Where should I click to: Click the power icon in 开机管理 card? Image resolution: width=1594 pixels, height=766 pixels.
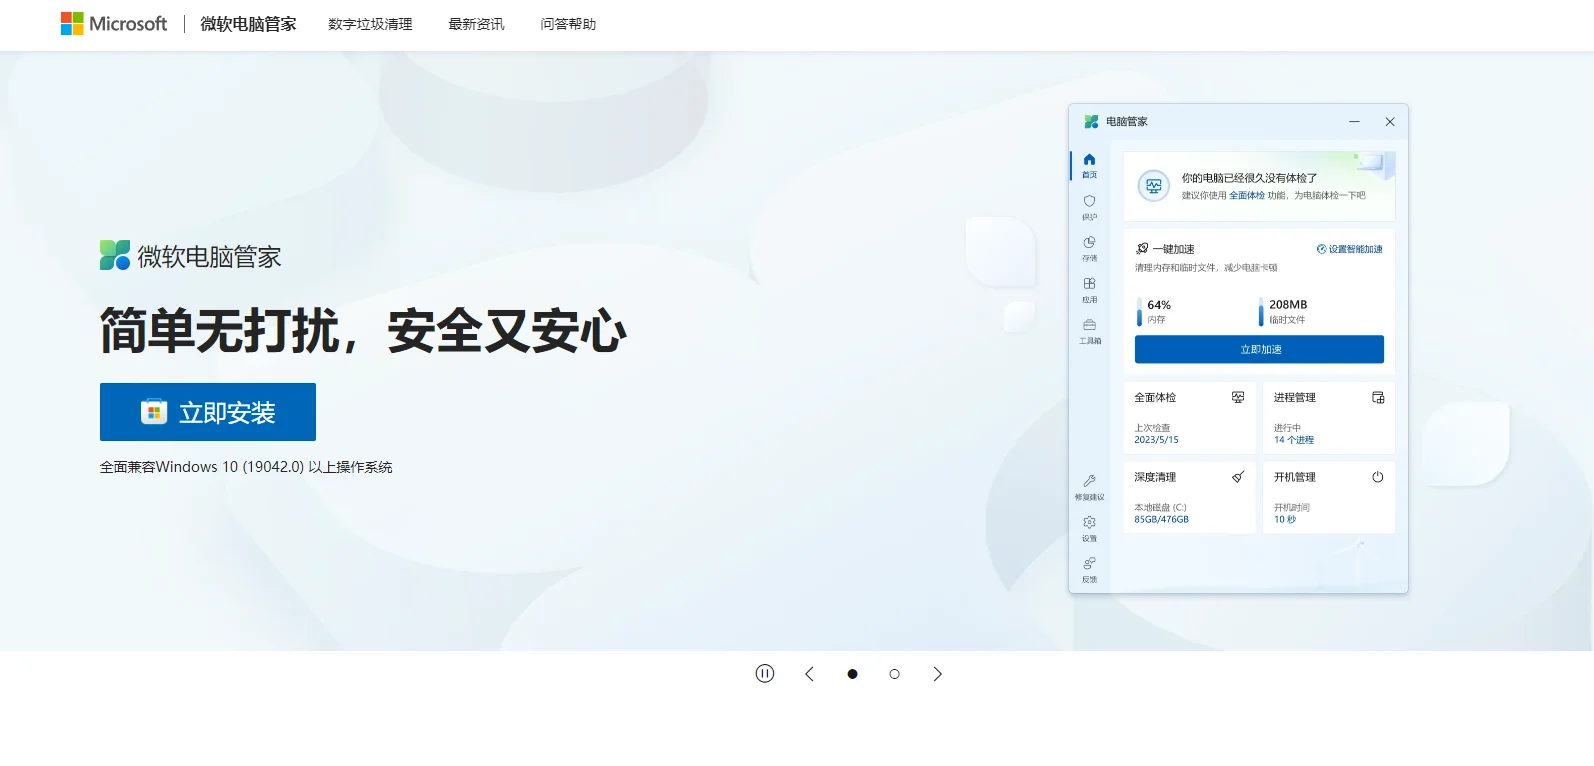click(x=1378, y=477)
